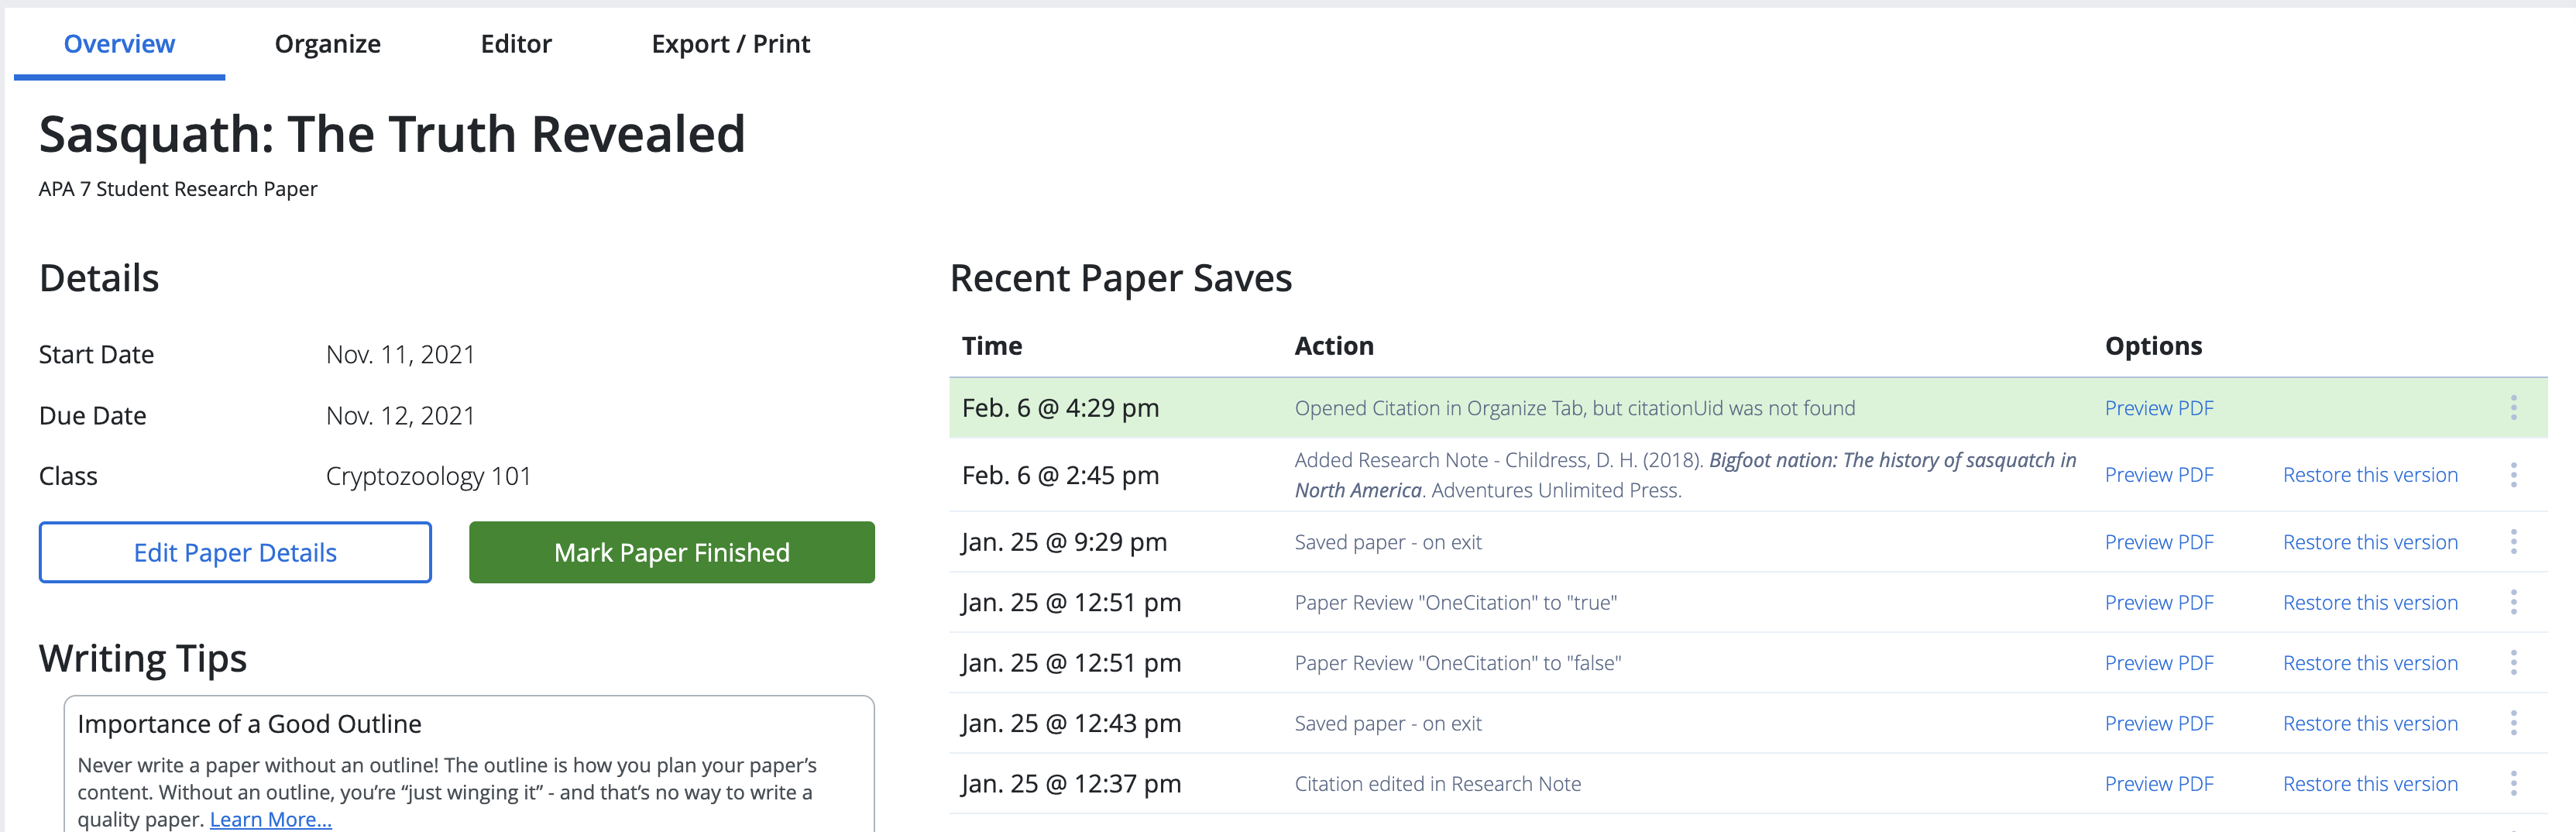Open options for the OneCitation to "true" save

[2514, 602]
